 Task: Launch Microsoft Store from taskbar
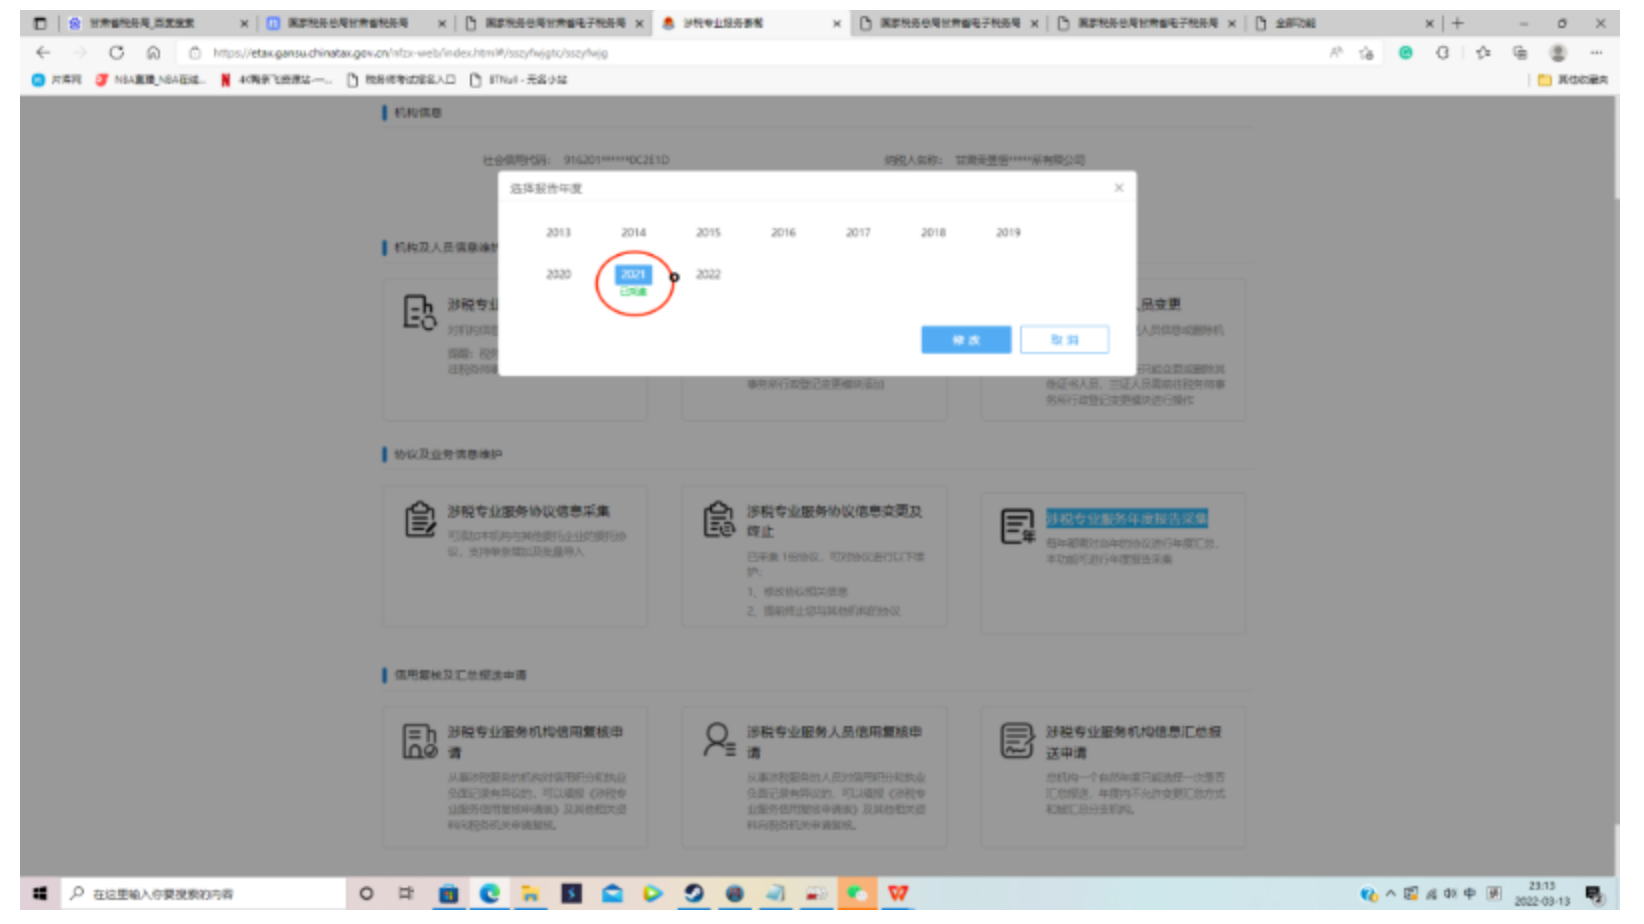coord(448,894)
